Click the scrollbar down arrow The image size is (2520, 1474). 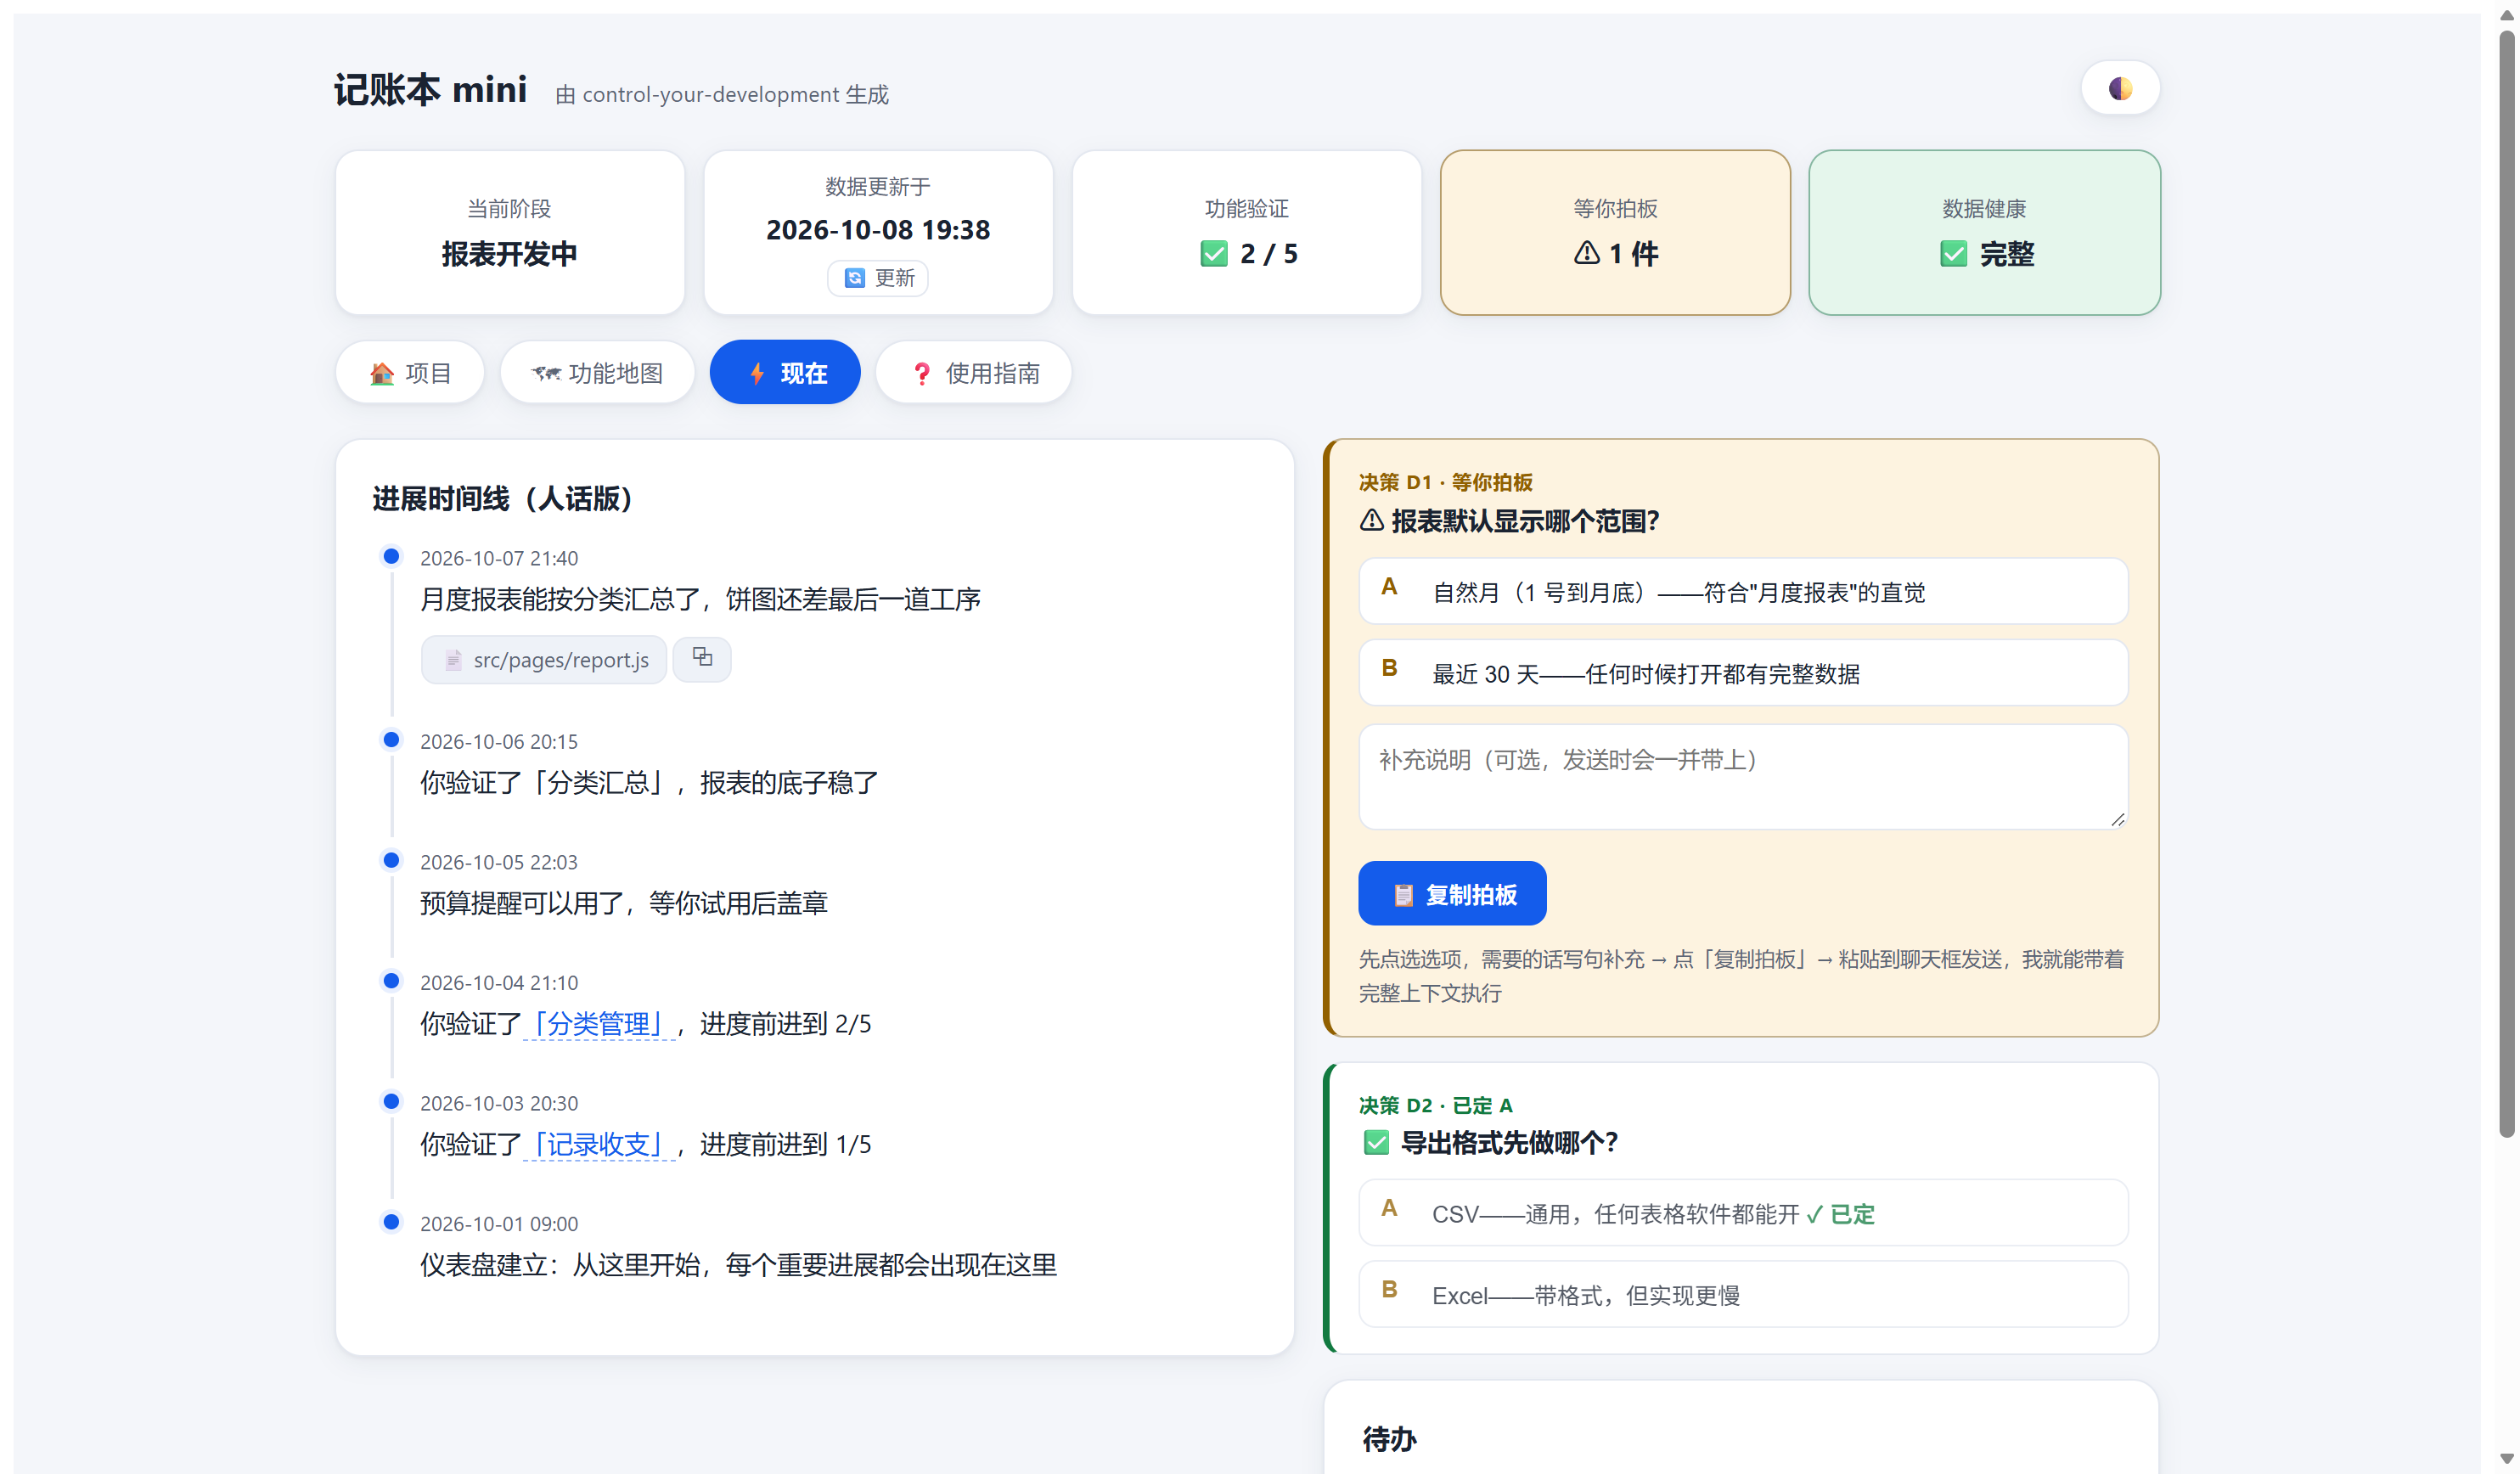click(2506, 1459)
